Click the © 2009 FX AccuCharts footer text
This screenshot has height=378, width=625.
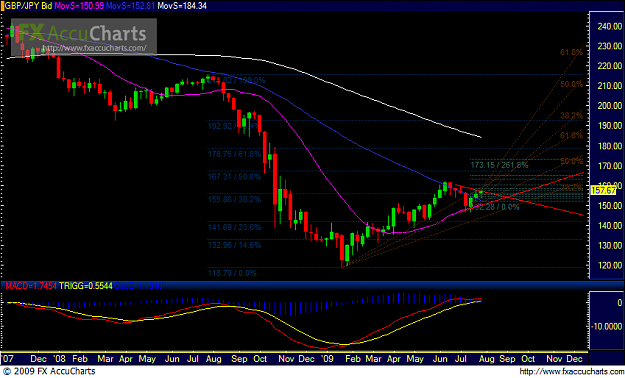[x=49, y=371]
